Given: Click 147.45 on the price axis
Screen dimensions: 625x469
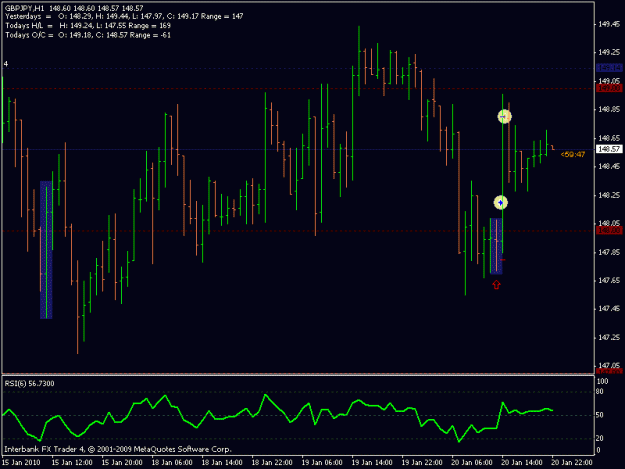Looking at the screenshot, I should (x=609, y=309).
